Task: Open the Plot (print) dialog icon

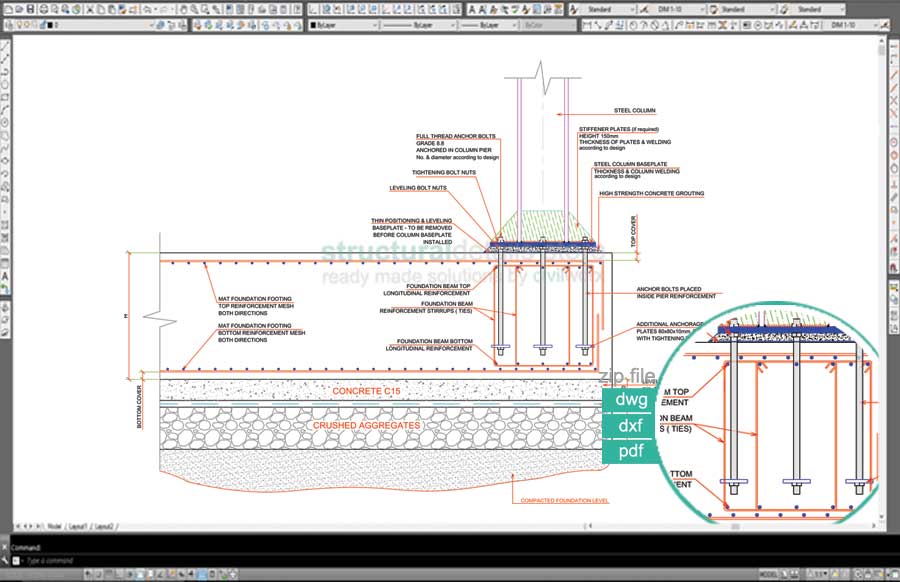Action: point(44,9)
